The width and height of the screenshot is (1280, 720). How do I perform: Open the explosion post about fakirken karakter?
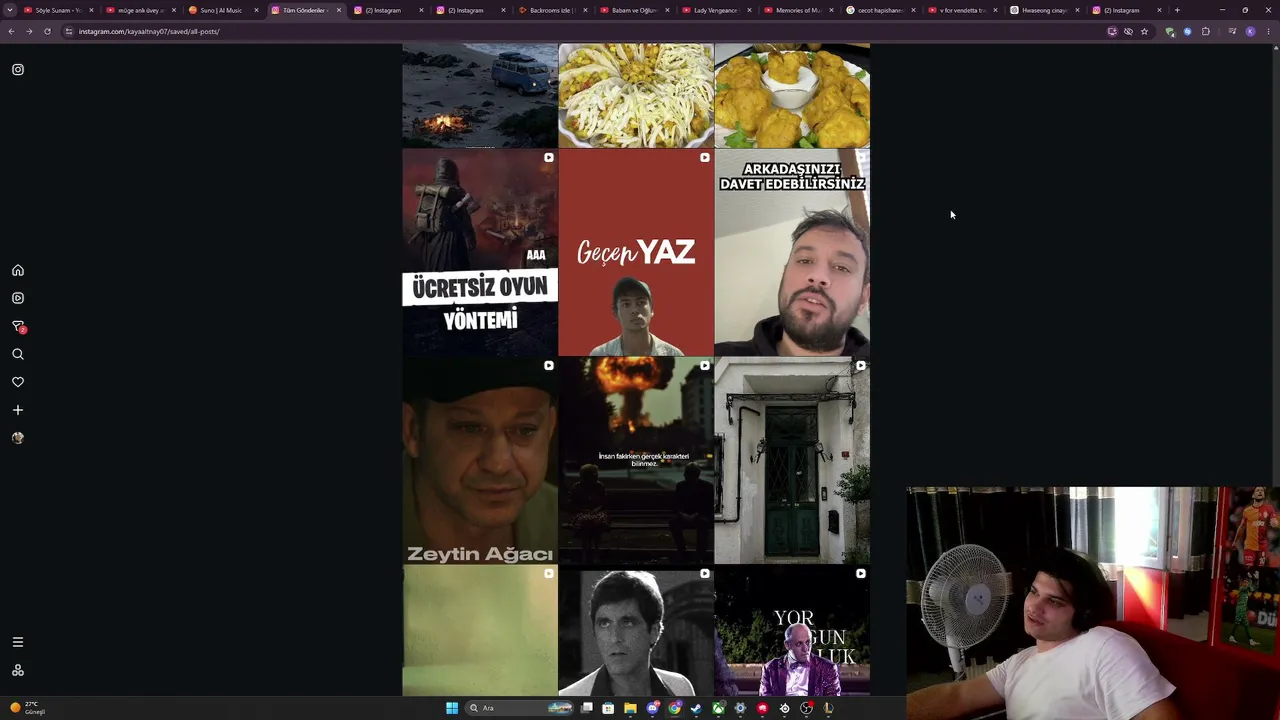tap(636, 461)
